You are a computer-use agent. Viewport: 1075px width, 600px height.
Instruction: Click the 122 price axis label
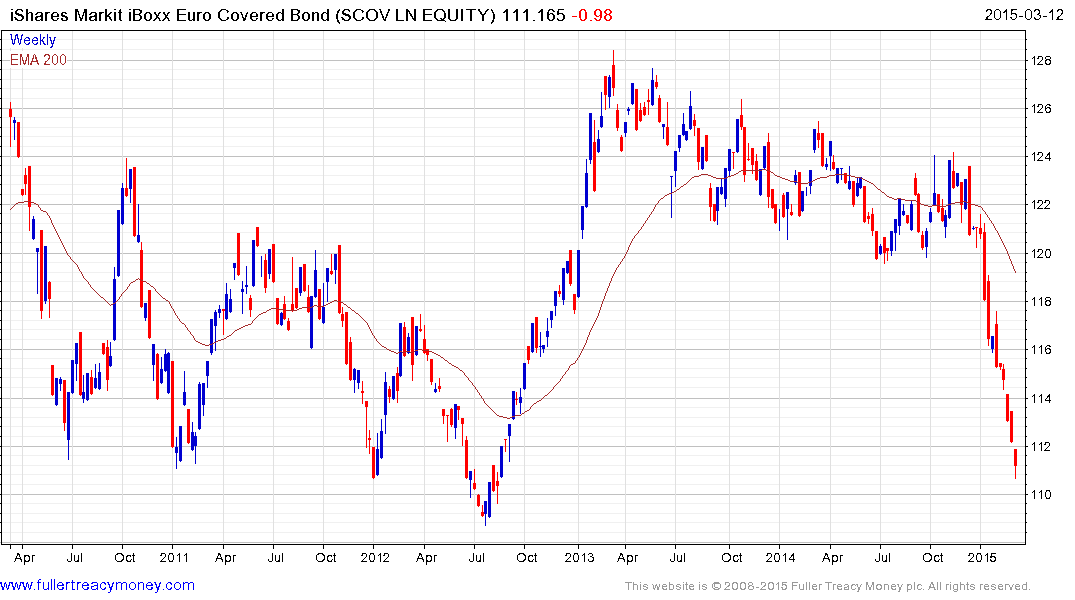pyautogui.click(x=1041, y=205)
